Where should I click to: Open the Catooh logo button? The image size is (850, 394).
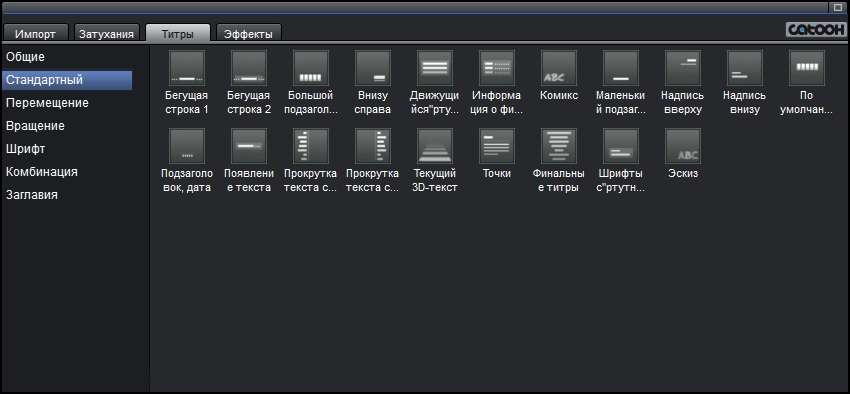(x=815, y=30)
